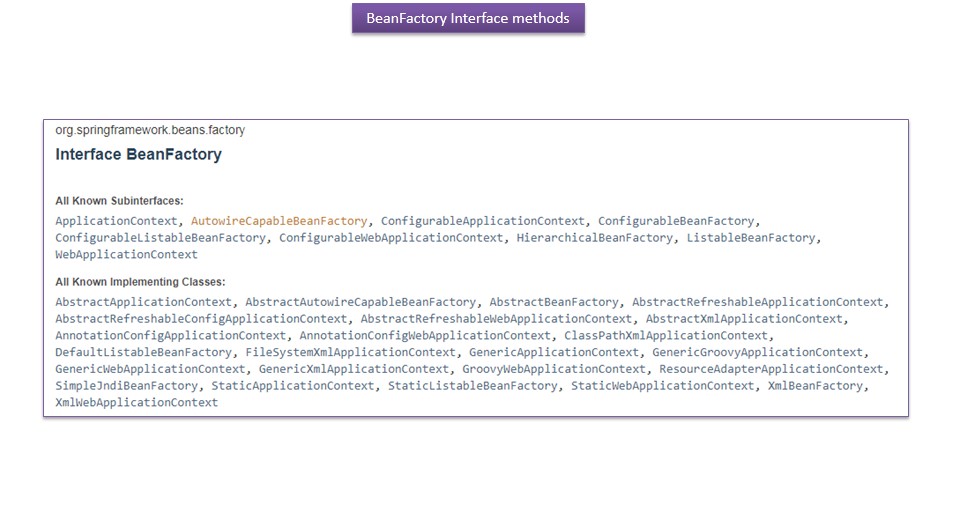This screenshot has width=960, height=528.
Task: Open the GenericGroovyApplicationContext link
Action: 757,352
